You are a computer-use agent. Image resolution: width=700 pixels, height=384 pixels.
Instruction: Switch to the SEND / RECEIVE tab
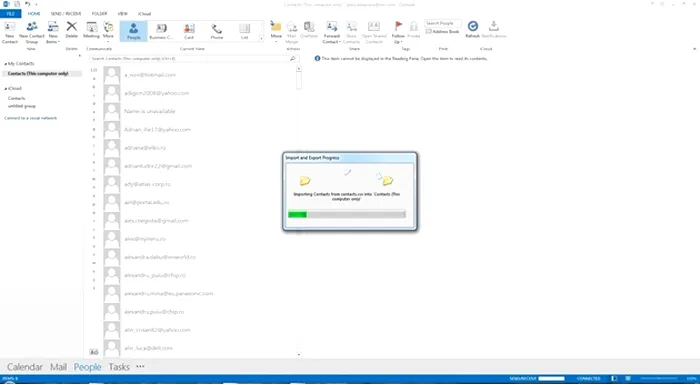tap(66, 14)
